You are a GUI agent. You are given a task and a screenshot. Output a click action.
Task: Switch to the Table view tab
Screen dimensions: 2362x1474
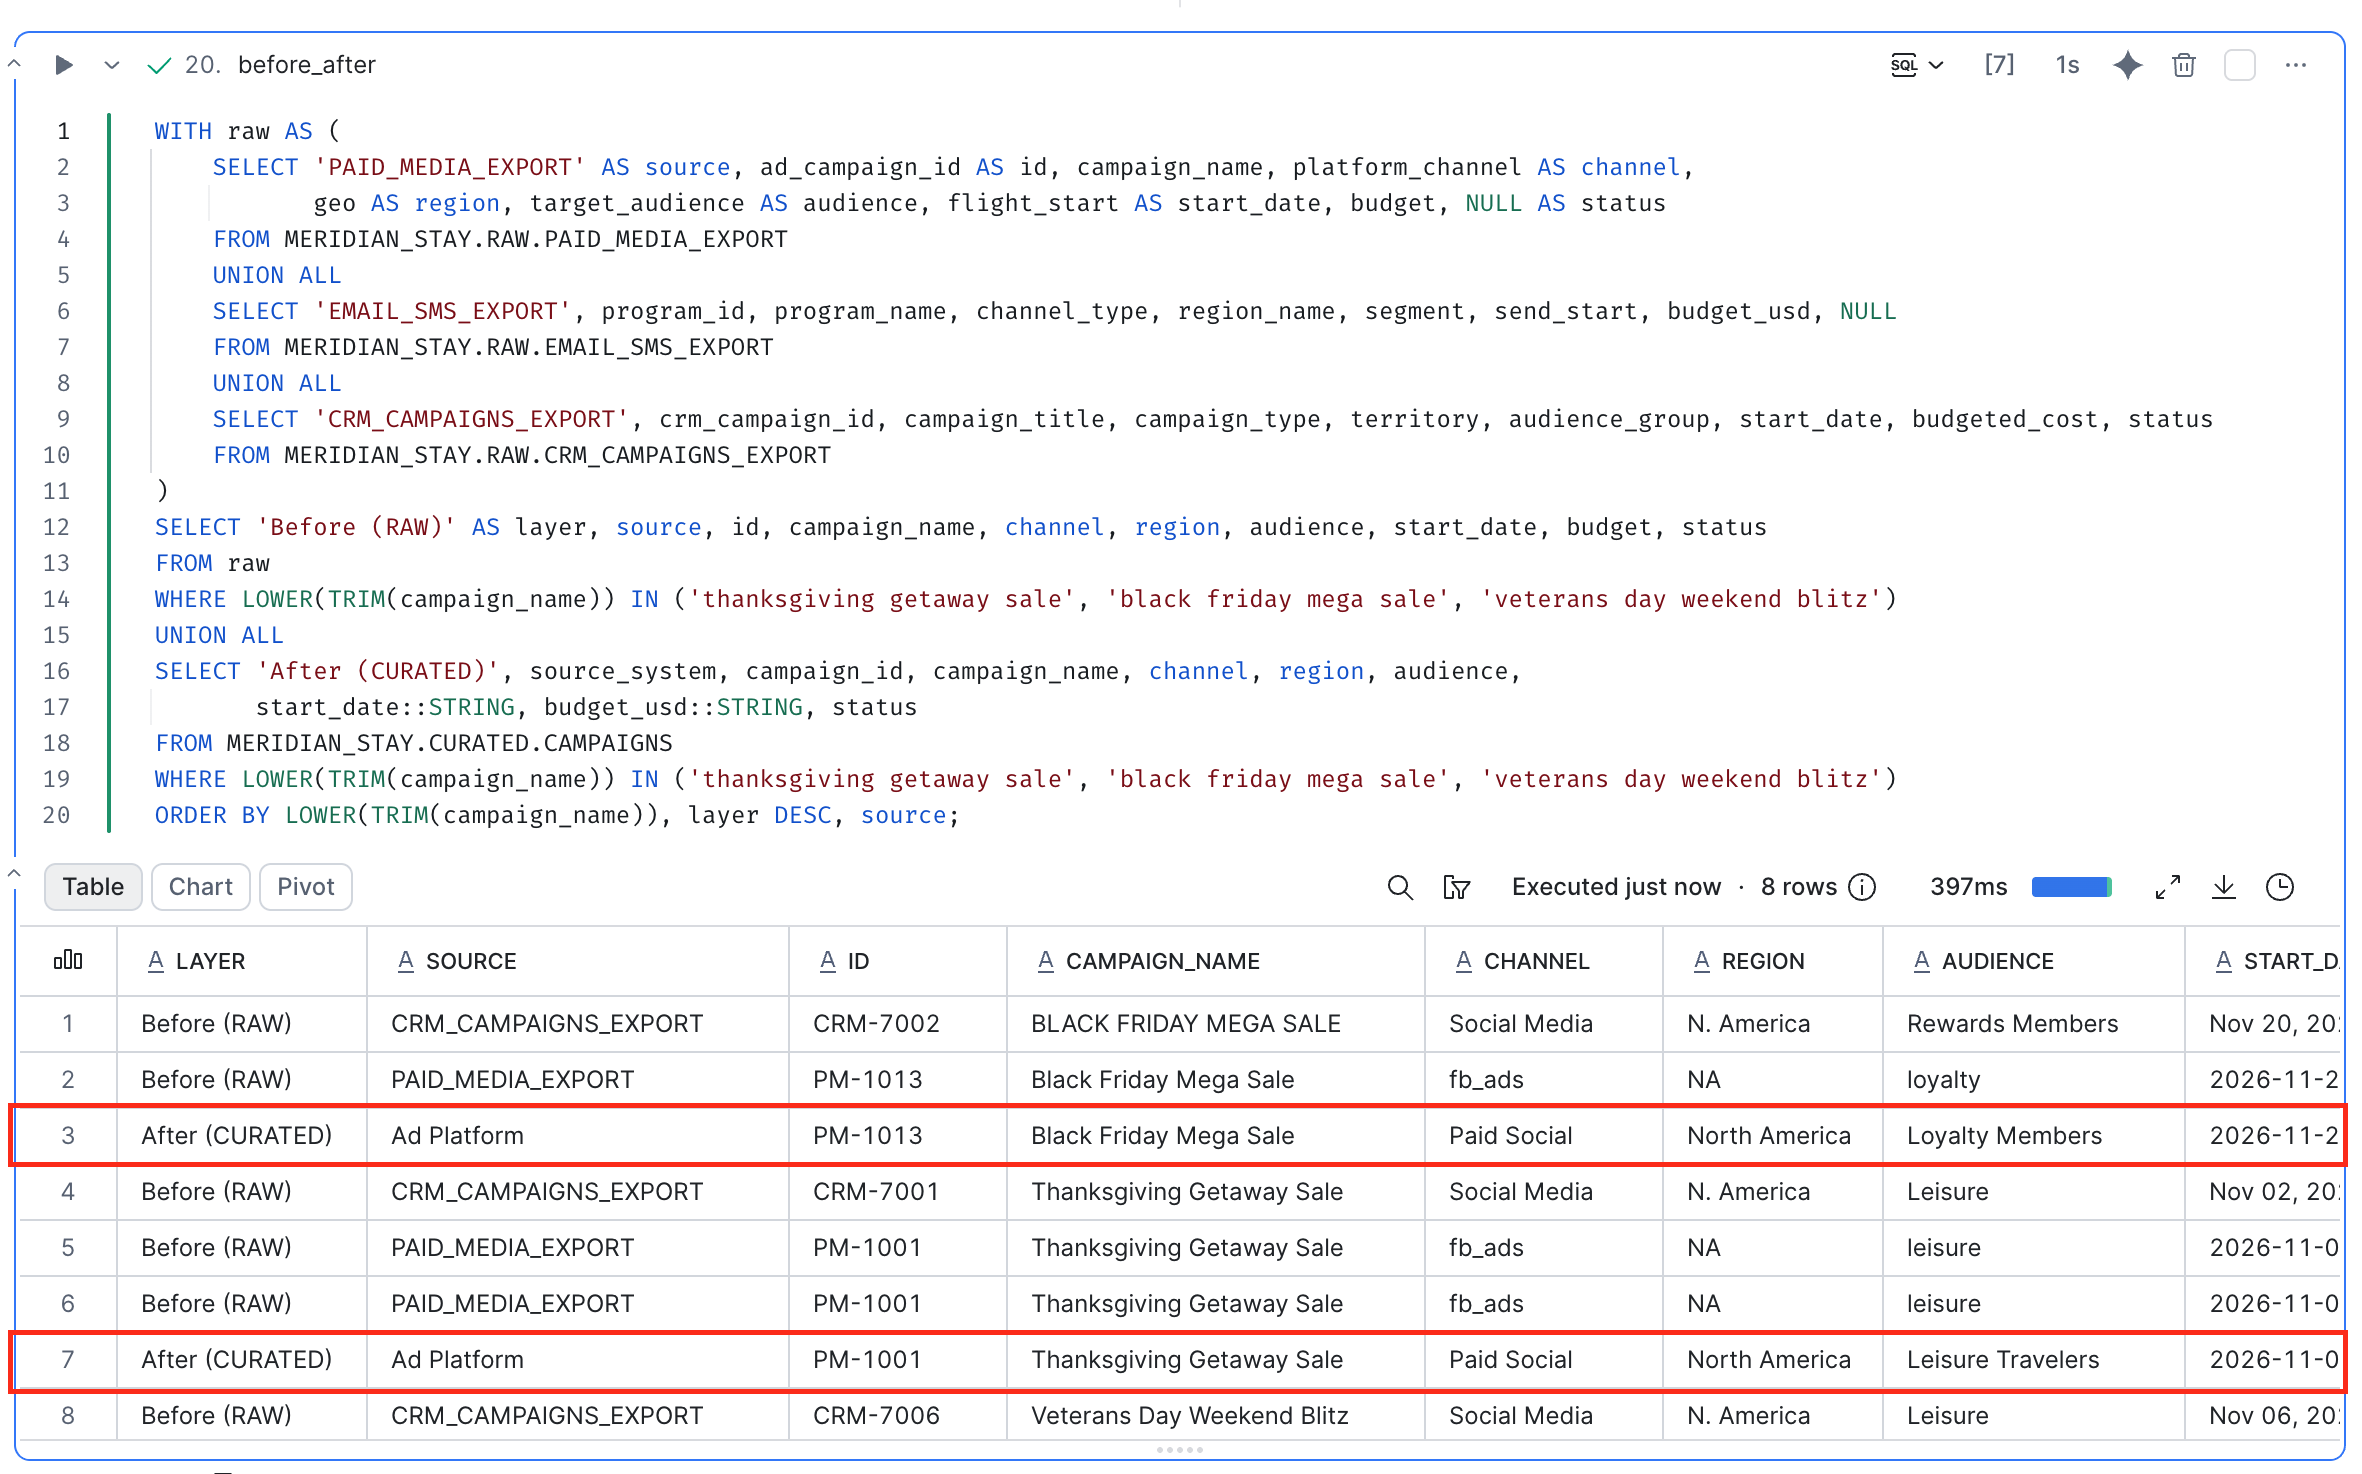click(93, 887)
